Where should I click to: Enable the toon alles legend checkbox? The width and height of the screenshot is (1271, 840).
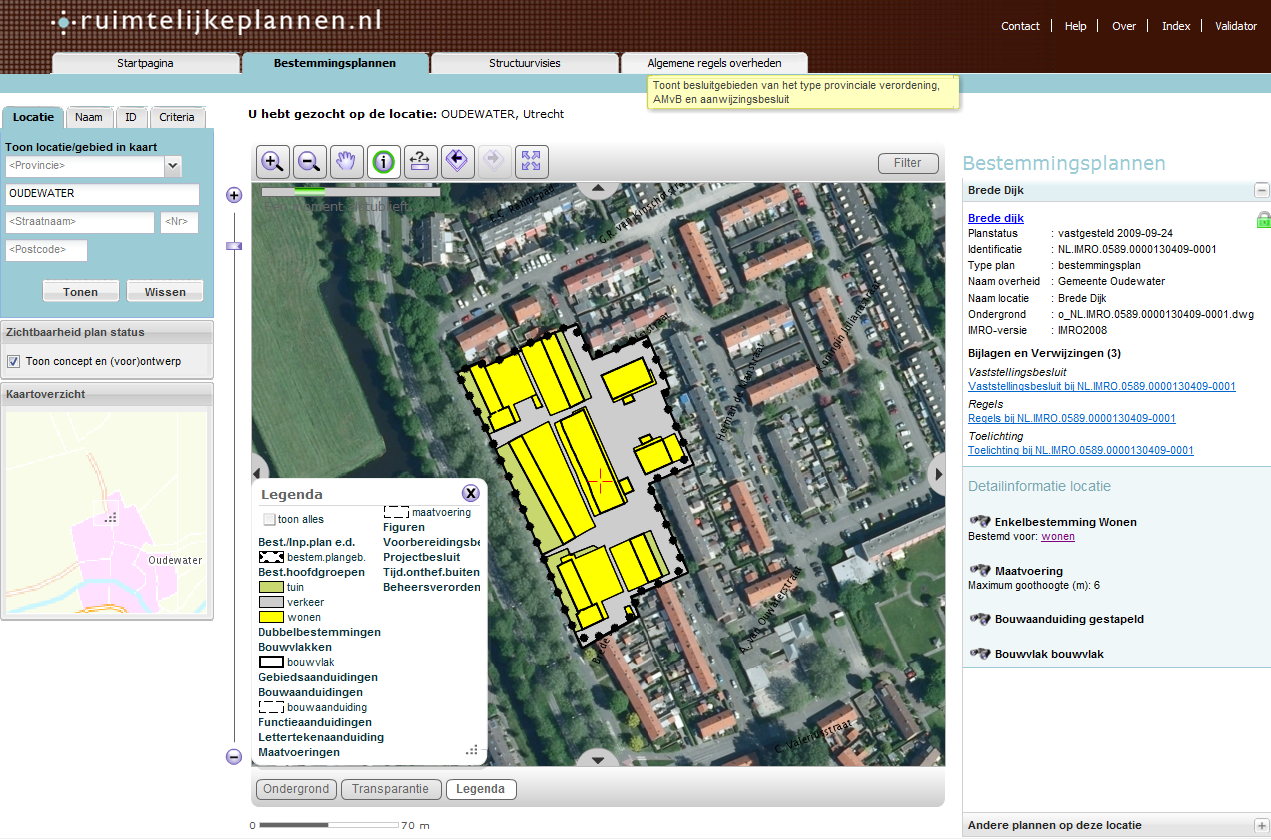tap(267, 518)
